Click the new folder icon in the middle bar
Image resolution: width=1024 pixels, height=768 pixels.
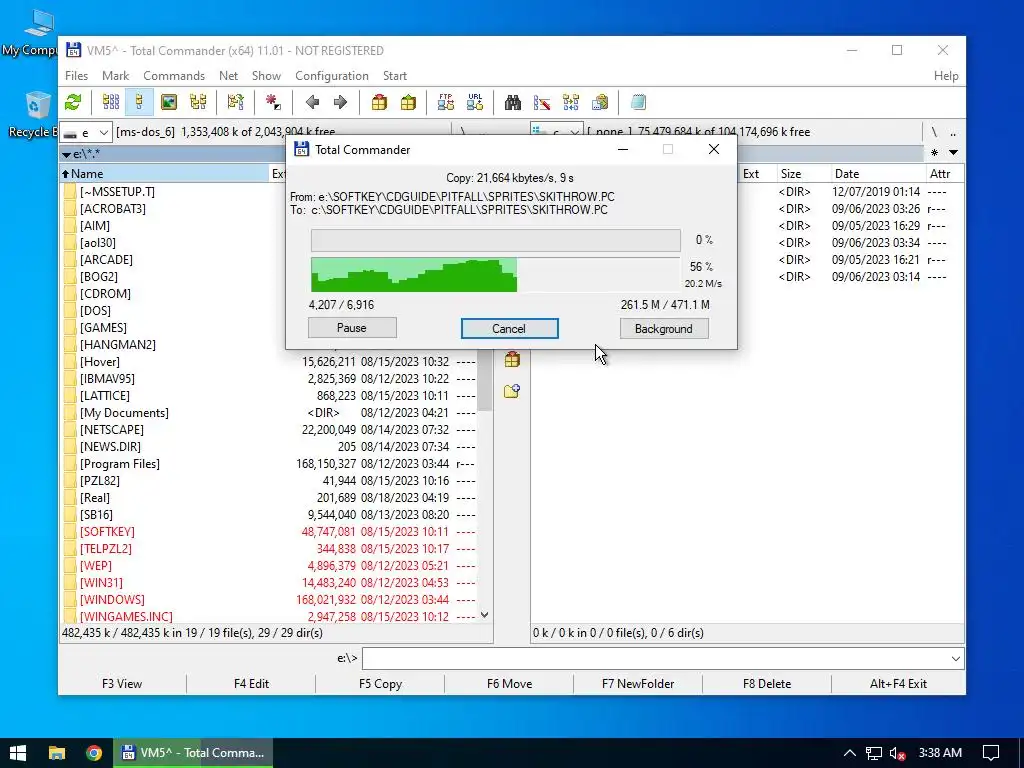512,391
